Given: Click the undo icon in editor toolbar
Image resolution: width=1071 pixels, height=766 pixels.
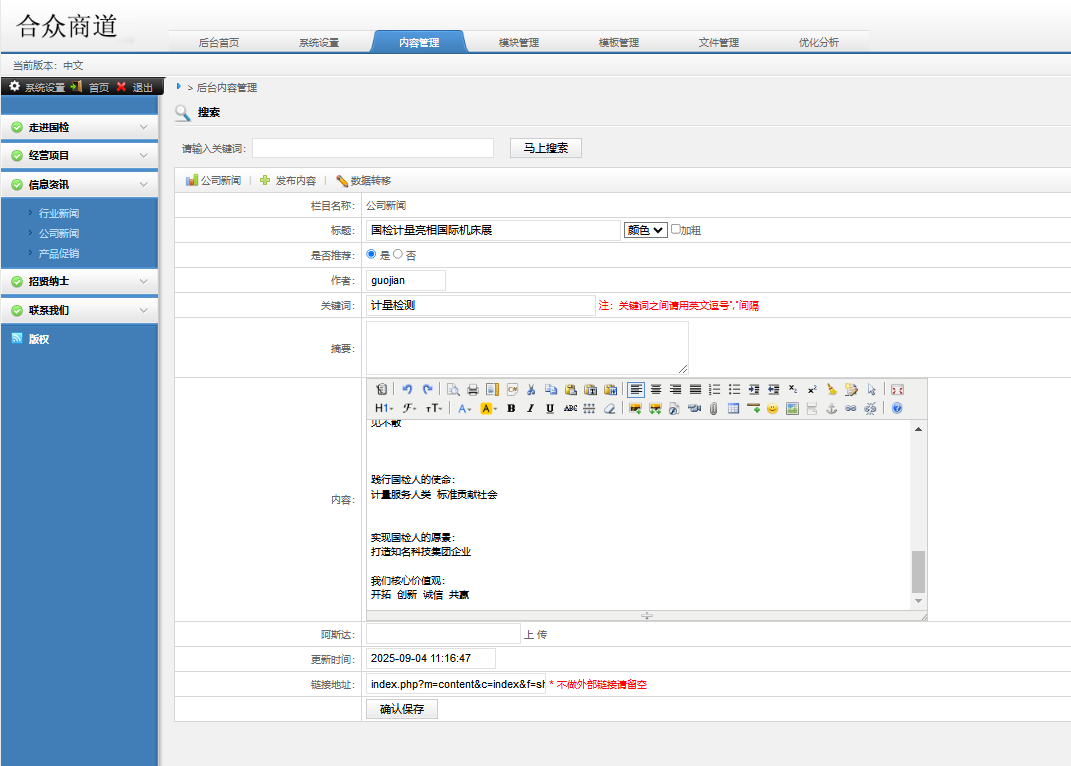Looking at the screenshot, I should click(x=407, y=389).
